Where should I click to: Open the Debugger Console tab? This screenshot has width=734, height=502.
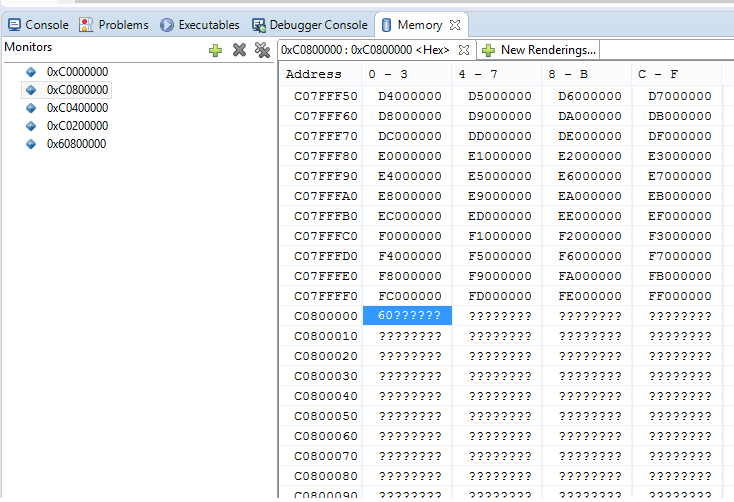[x=309, y=25]
